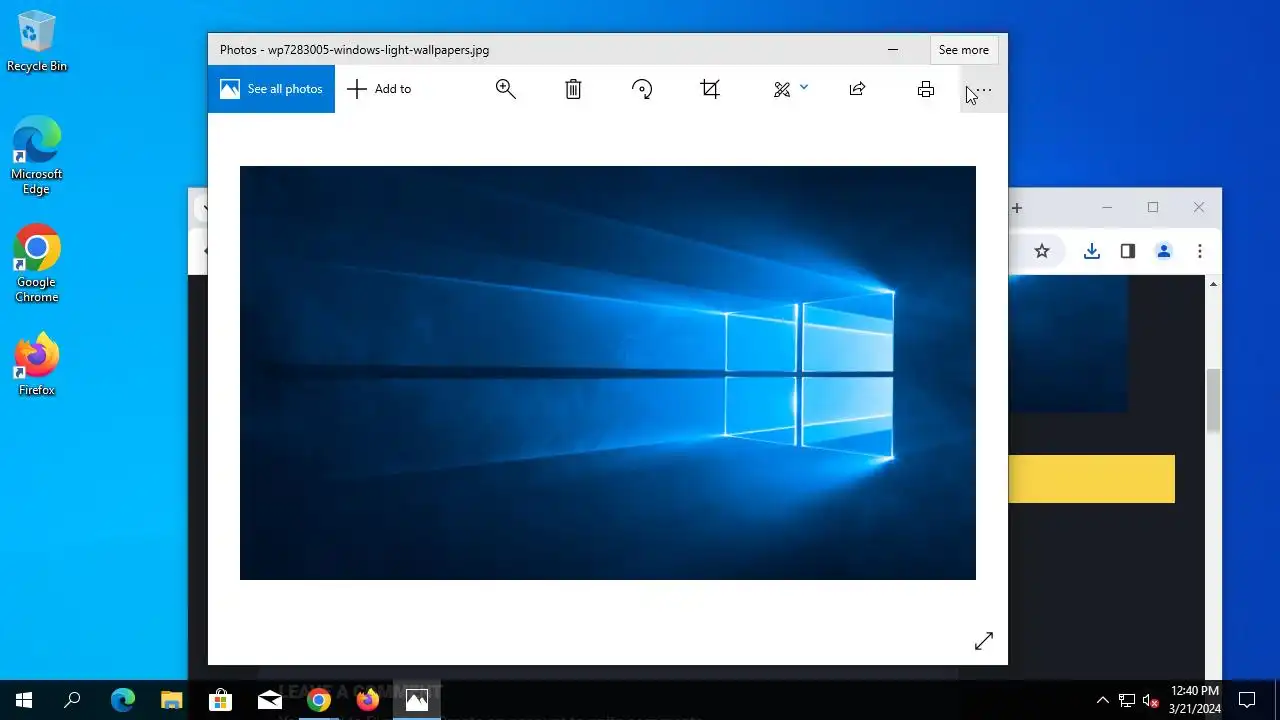Click the yellow button in Chrome page
Image resolution: width=1280 pixels, height=720 pixels.
point(1092,479)
